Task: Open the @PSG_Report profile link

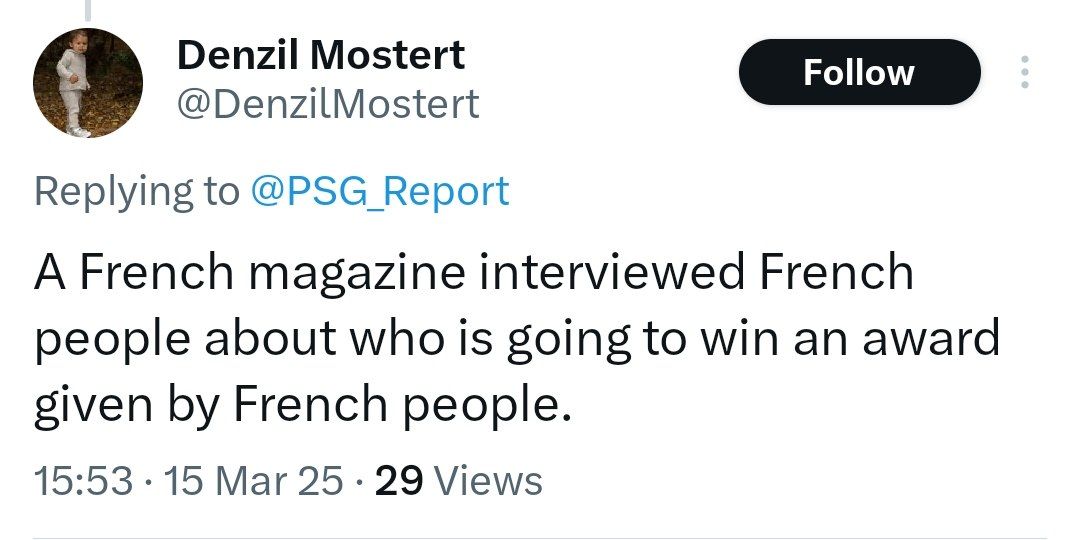Action: tap(380, 191)
